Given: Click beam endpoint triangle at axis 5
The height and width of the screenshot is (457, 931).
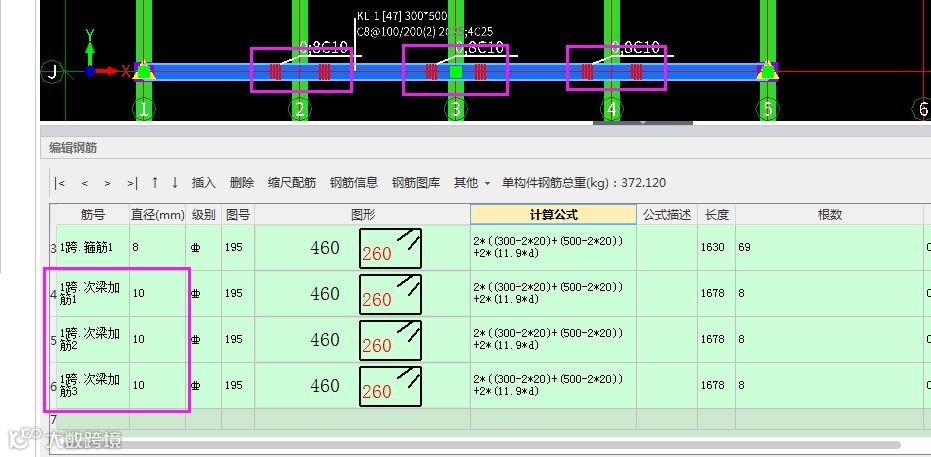Looking at the screenshot, I should point(768,71).
